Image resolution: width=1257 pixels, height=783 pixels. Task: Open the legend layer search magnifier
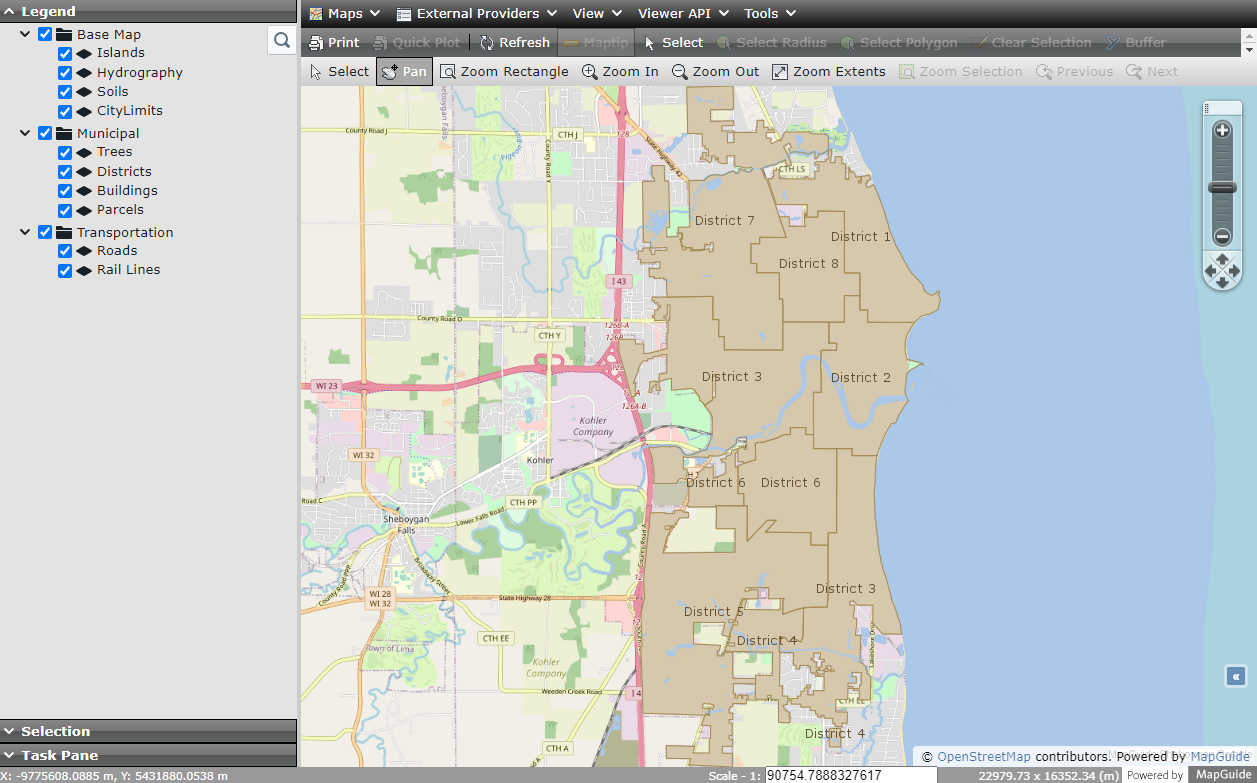281,41
